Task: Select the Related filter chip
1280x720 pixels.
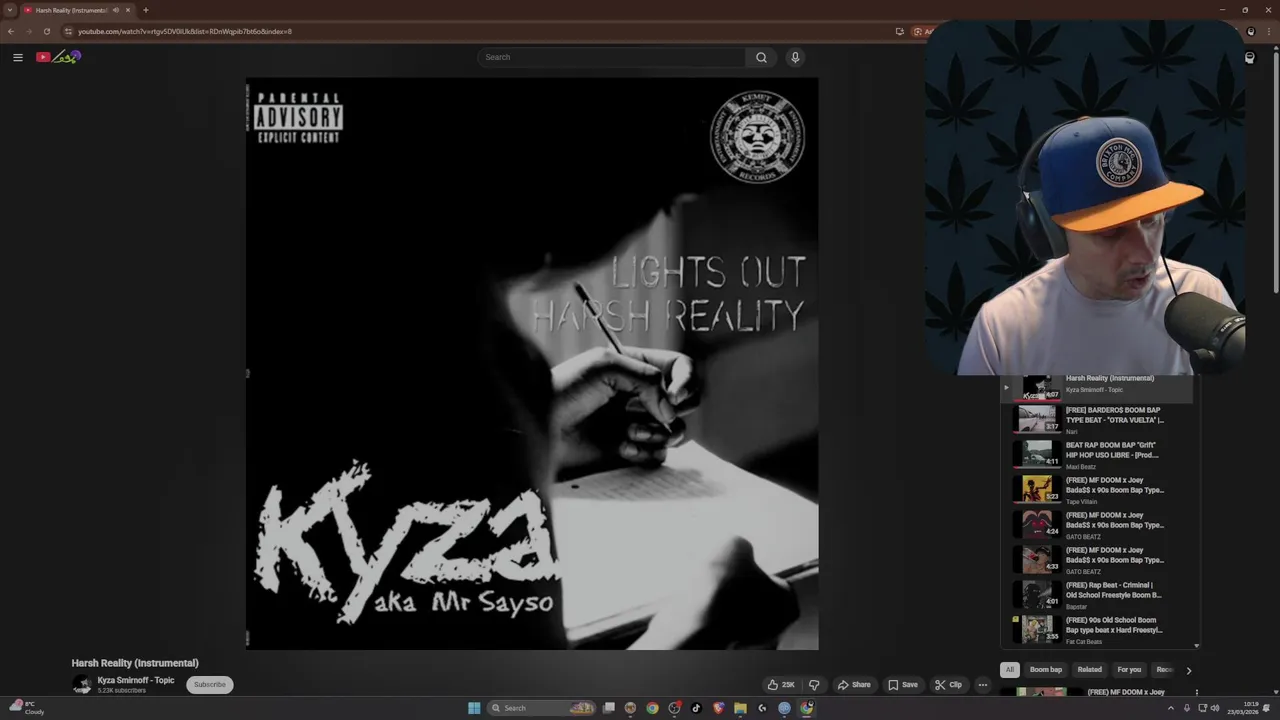Action: click(1089, 670)
